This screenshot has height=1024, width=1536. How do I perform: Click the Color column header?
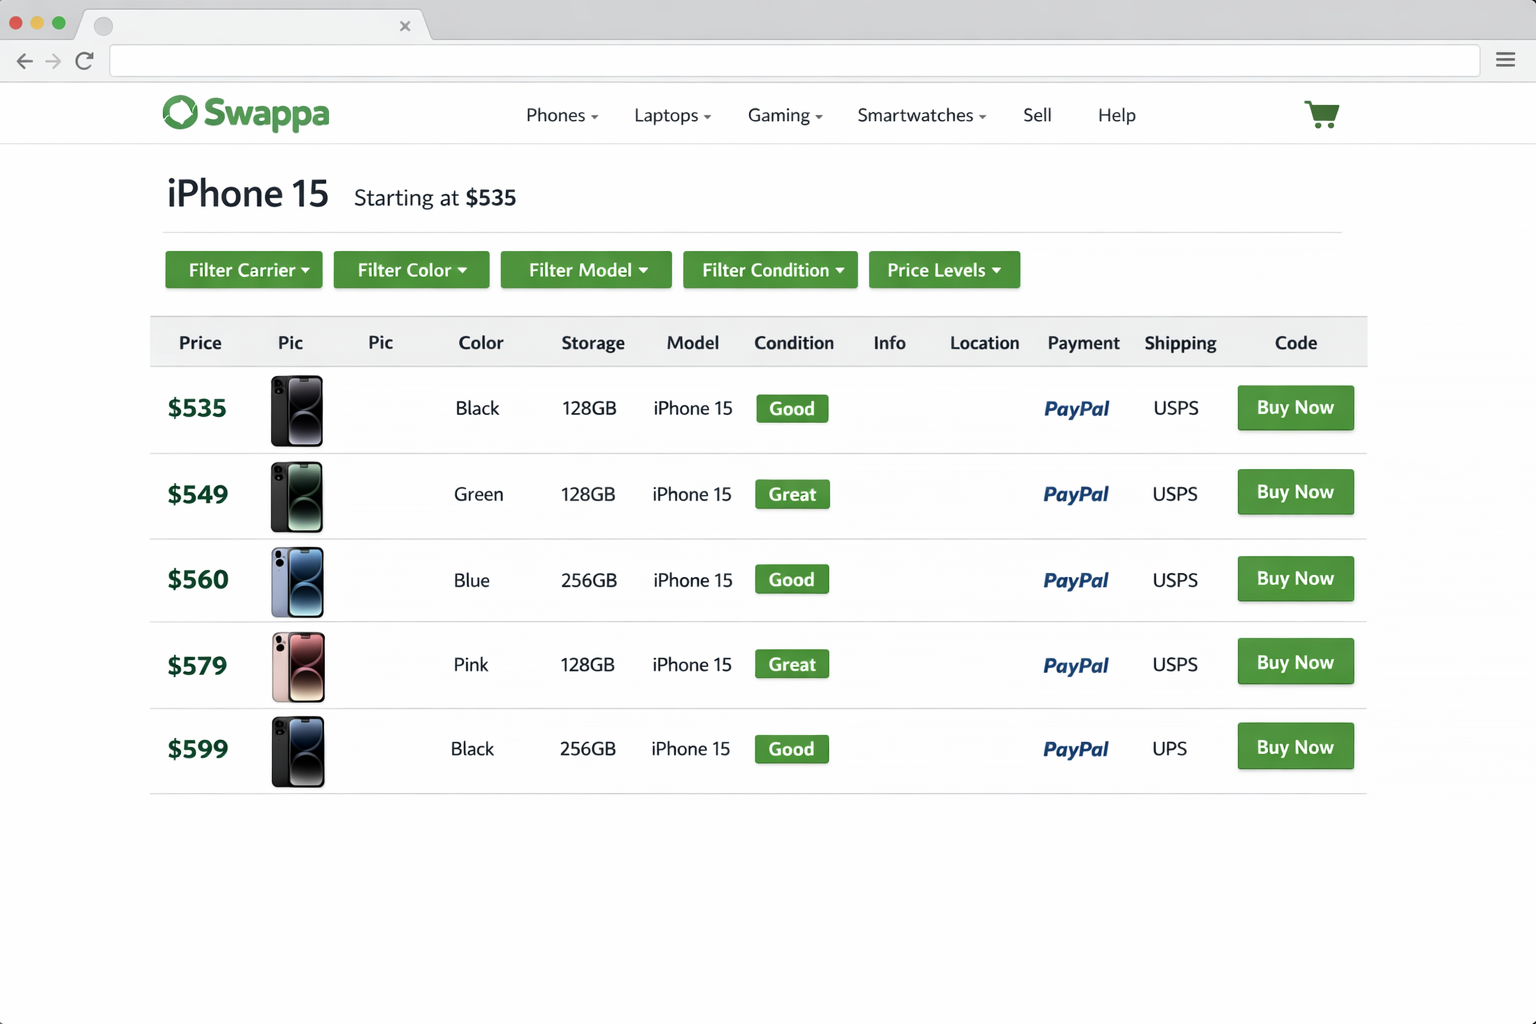coord(481,343)
